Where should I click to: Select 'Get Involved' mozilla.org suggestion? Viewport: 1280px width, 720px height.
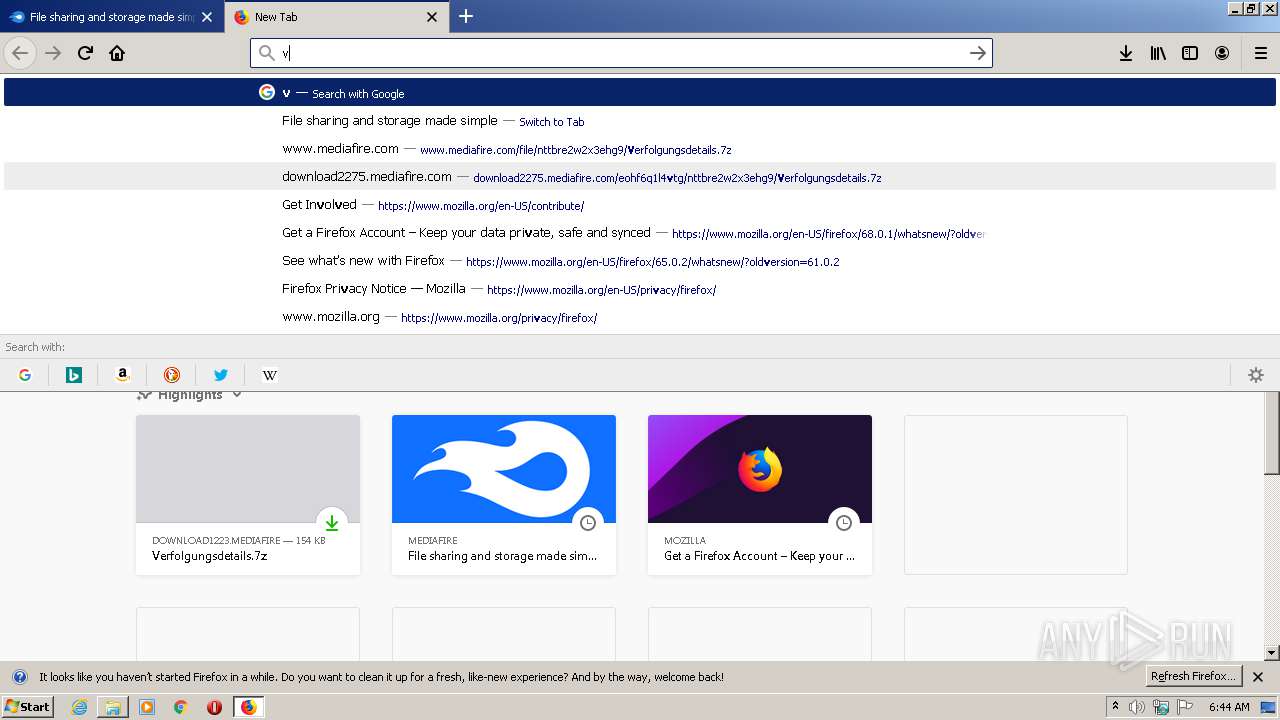click(640, 205)
